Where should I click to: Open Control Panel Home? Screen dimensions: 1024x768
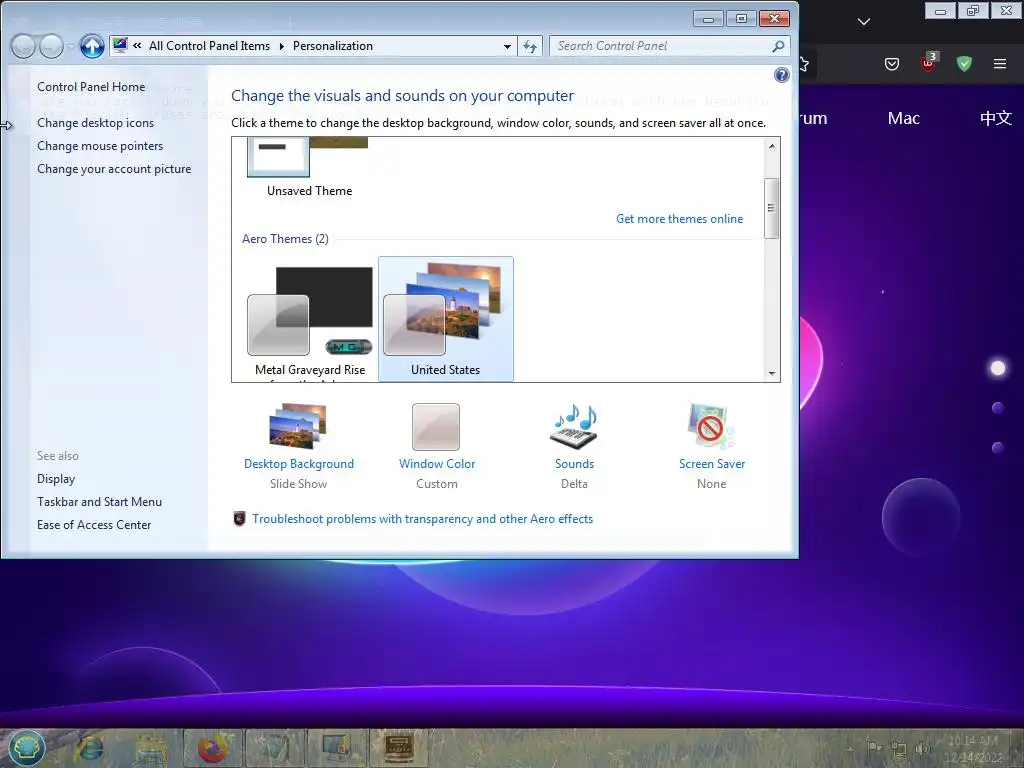91,87
